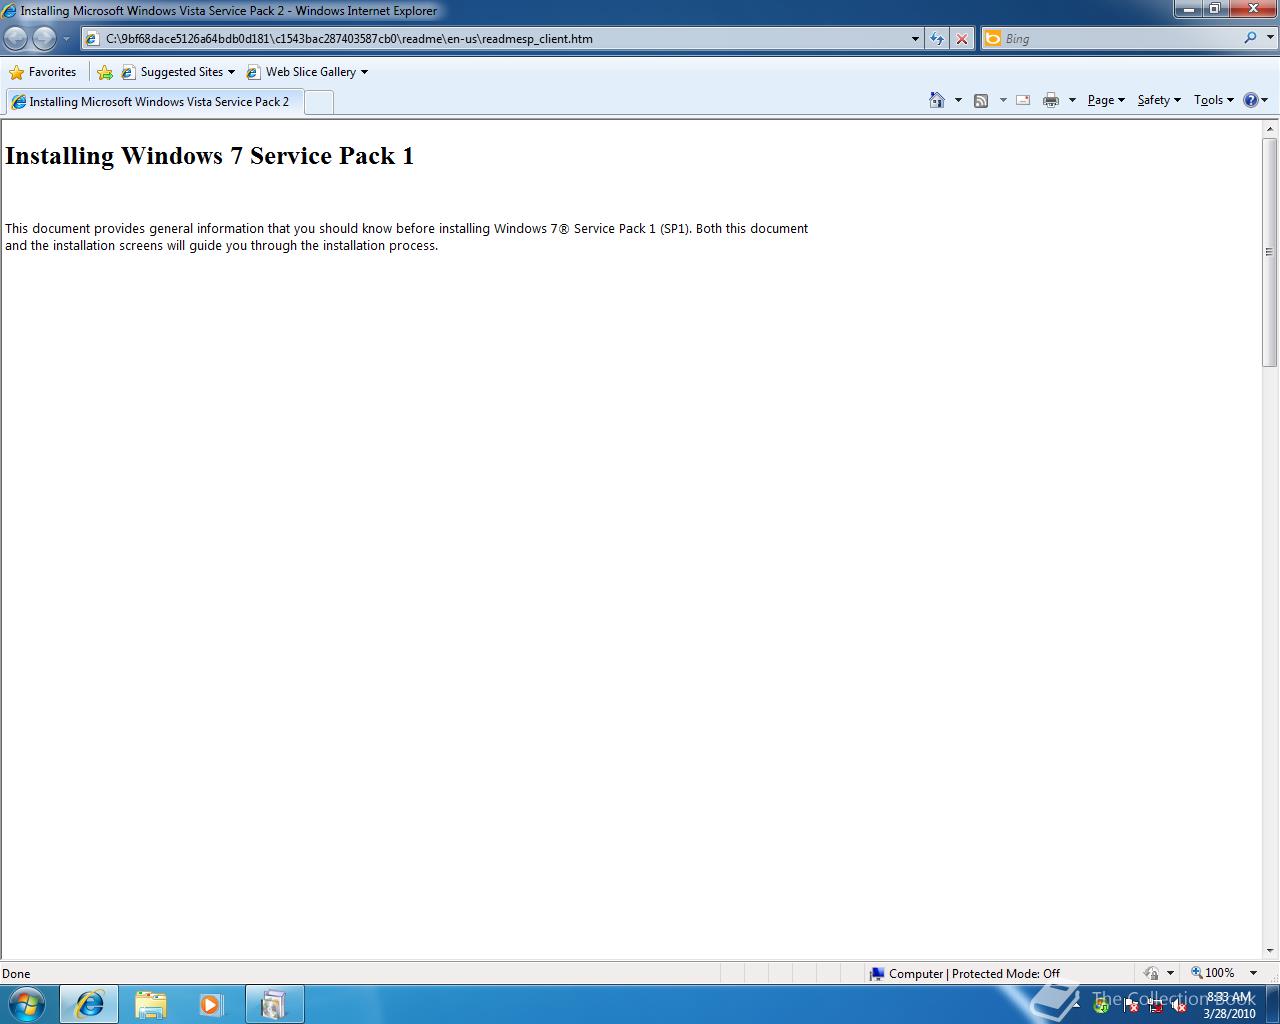This screenshot has width=1280, height=1024.
Task: Open search provider dropdown arrow
Action: pyautogui.click(x=1269, y=39)
